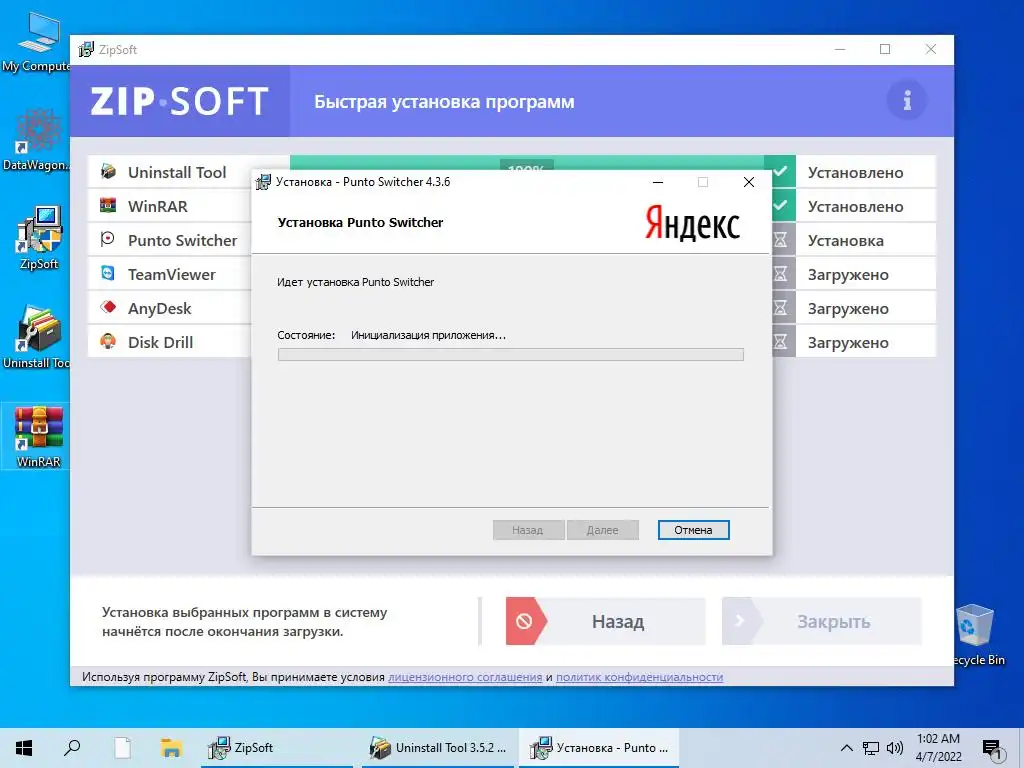Click the red Назад button in ZipSoft
1024x768 pixels.
pos(605,621)
